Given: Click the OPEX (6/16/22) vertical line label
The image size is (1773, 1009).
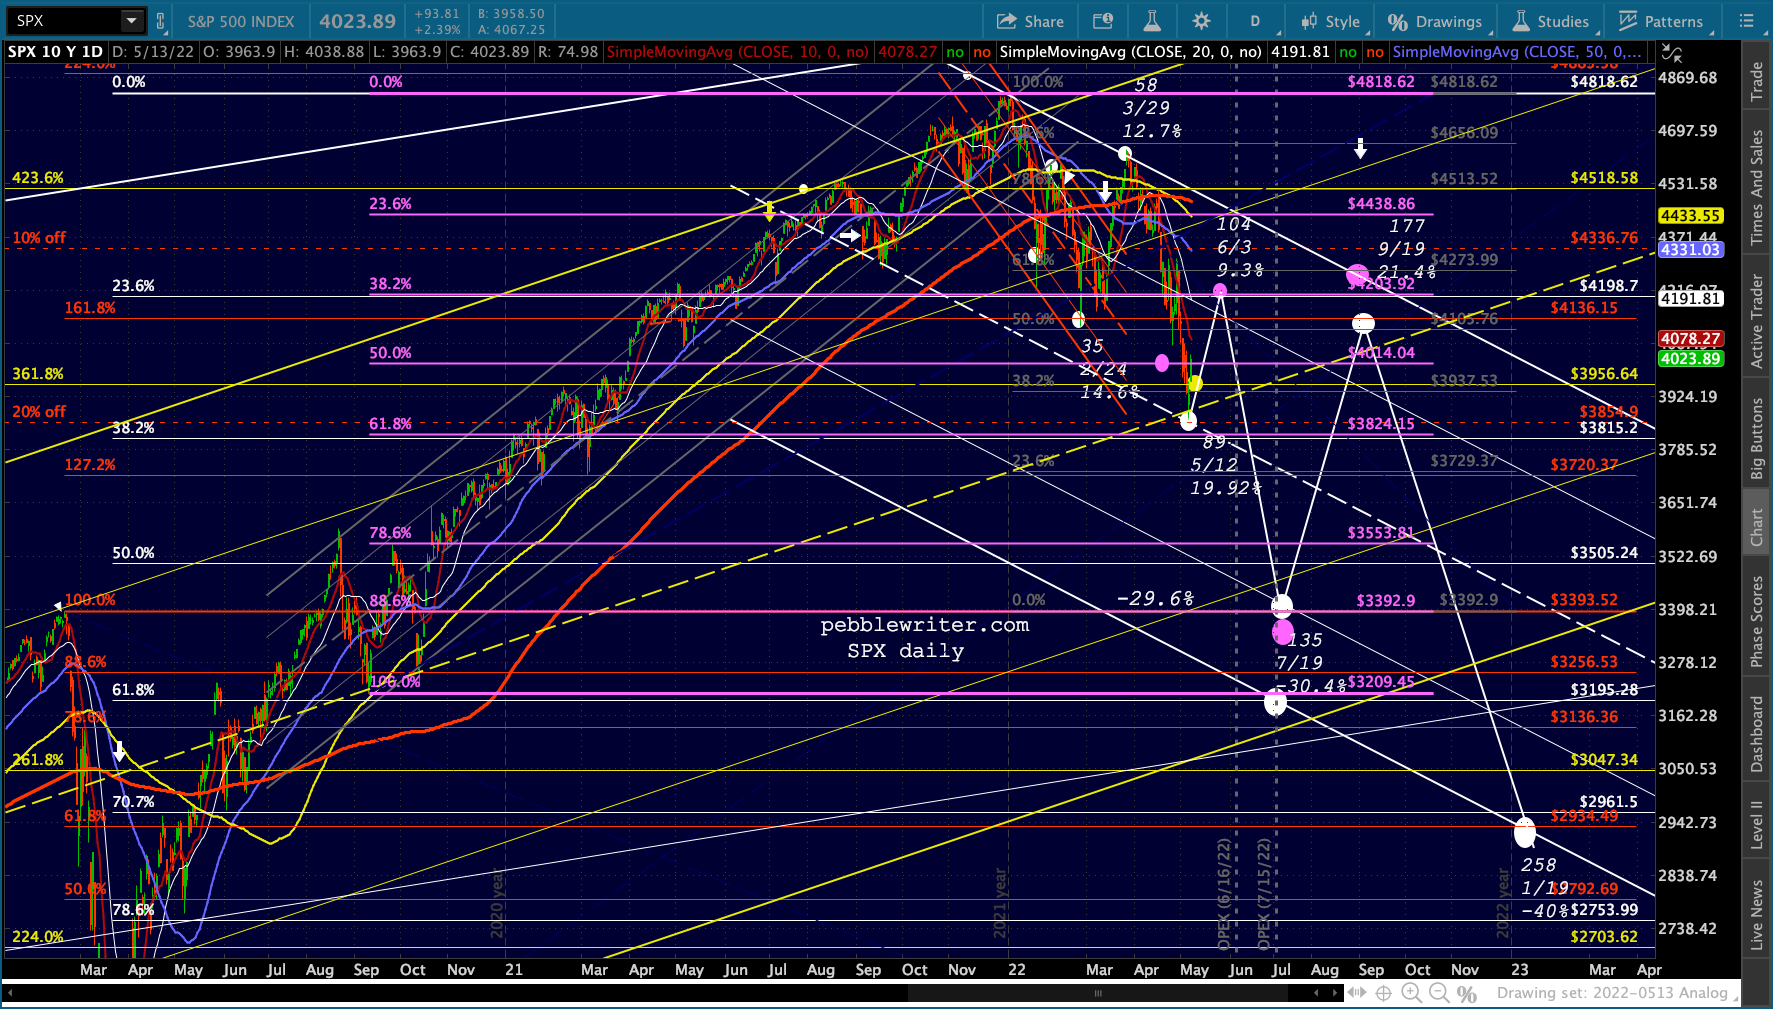Looking at the screenshot, I should point(1223,895).
